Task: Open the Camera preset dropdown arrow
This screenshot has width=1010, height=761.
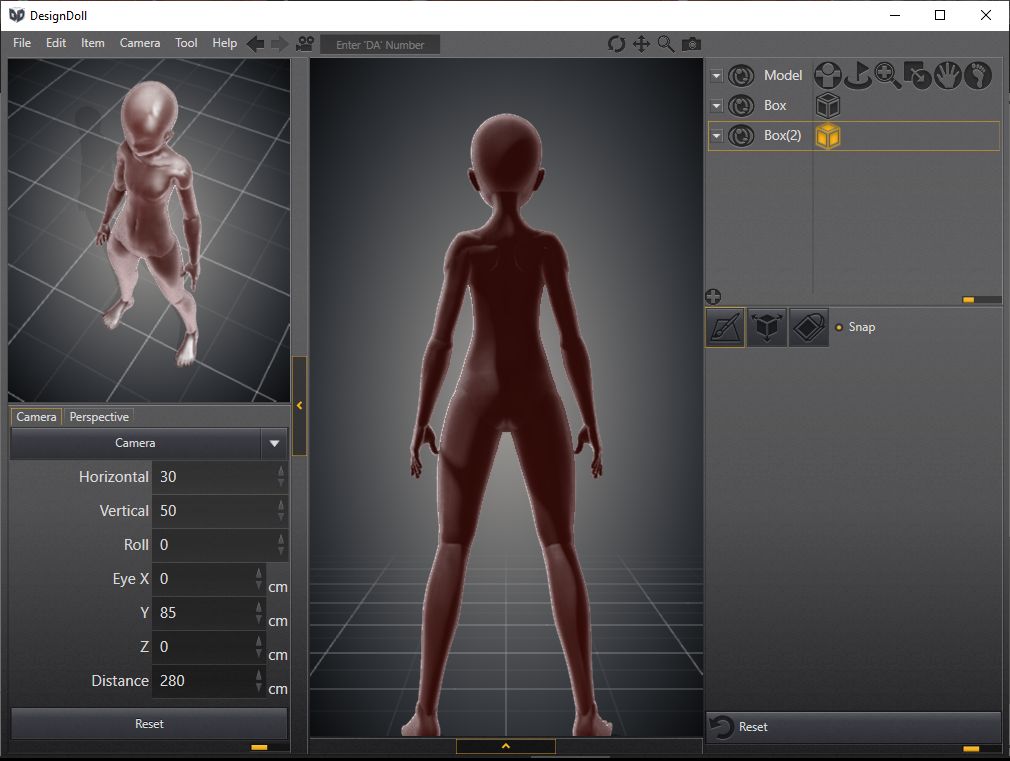Action: (274, 443)
